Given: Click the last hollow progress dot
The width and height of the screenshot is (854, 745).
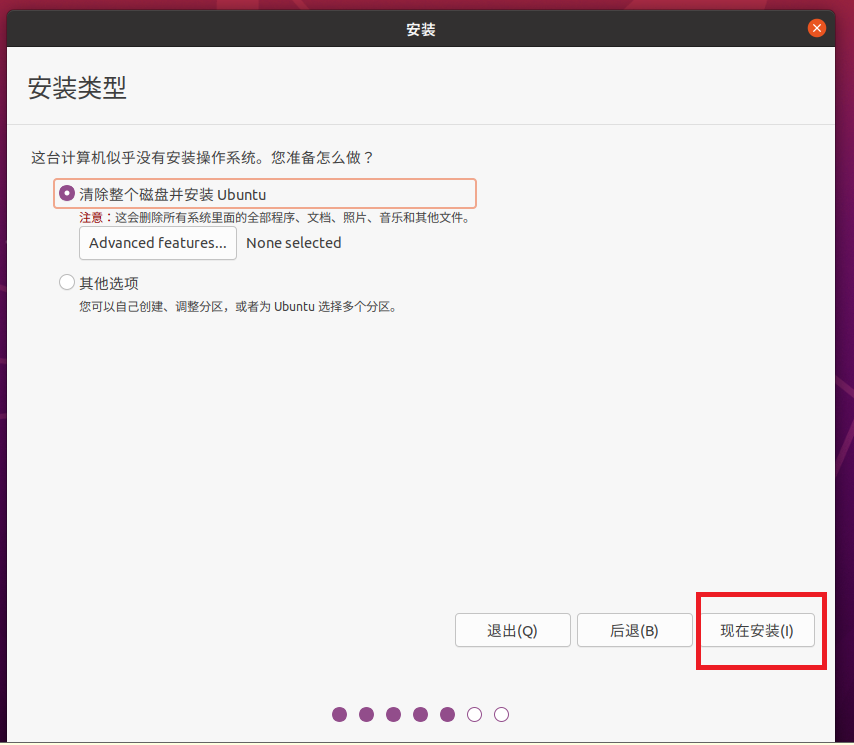Looking at the screenshot, I should pos(502,714).
